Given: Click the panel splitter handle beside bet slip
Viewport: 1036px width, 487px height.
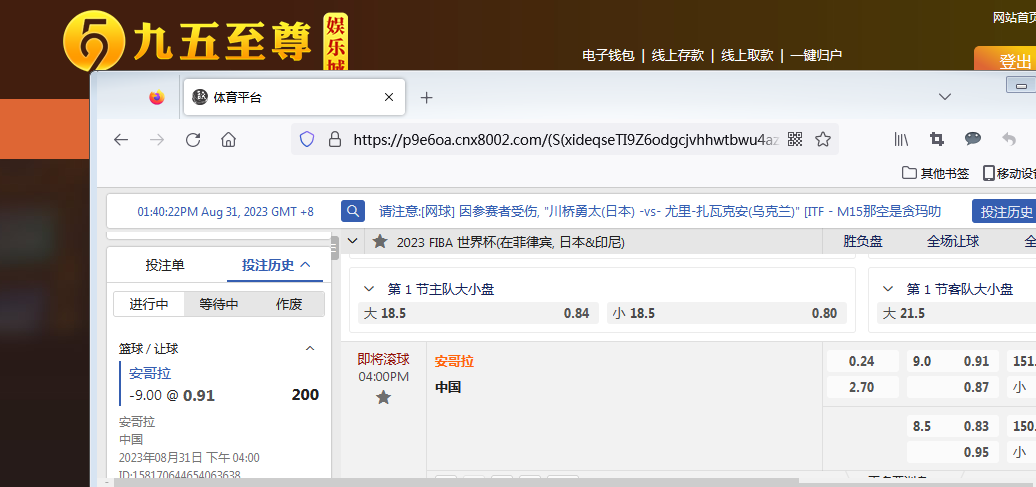Looking at the screenshot, I should coord(335,248).
